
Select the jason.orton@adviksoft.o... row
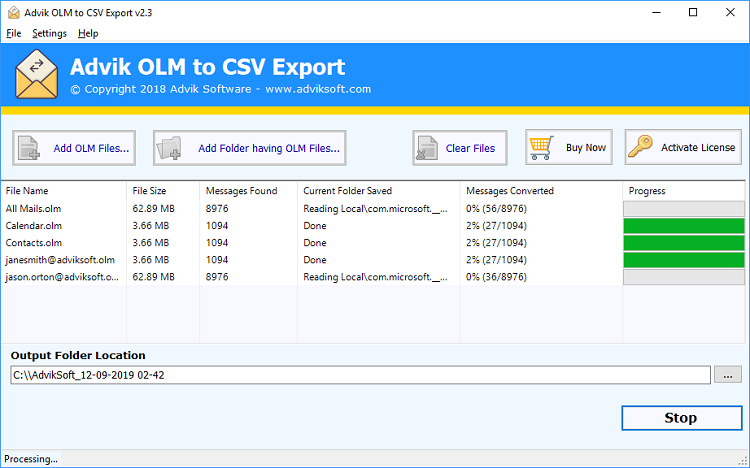373,277
